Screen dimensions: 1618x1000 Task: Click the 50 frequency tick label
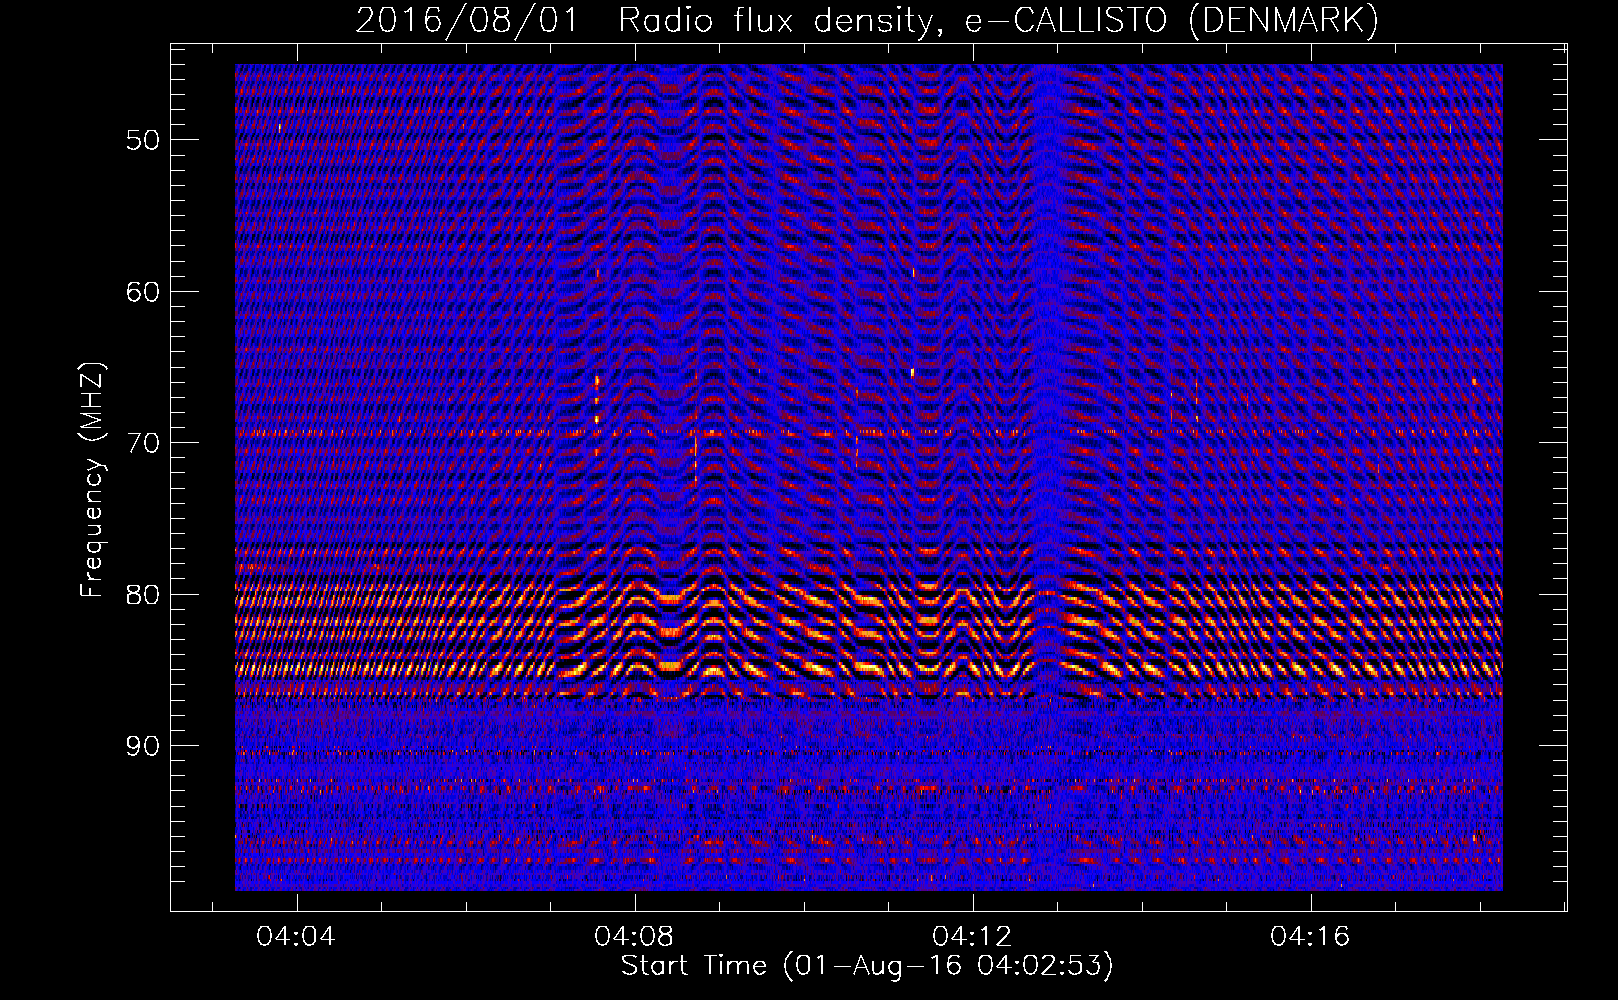pyautogui.click(x=143, y=140)
